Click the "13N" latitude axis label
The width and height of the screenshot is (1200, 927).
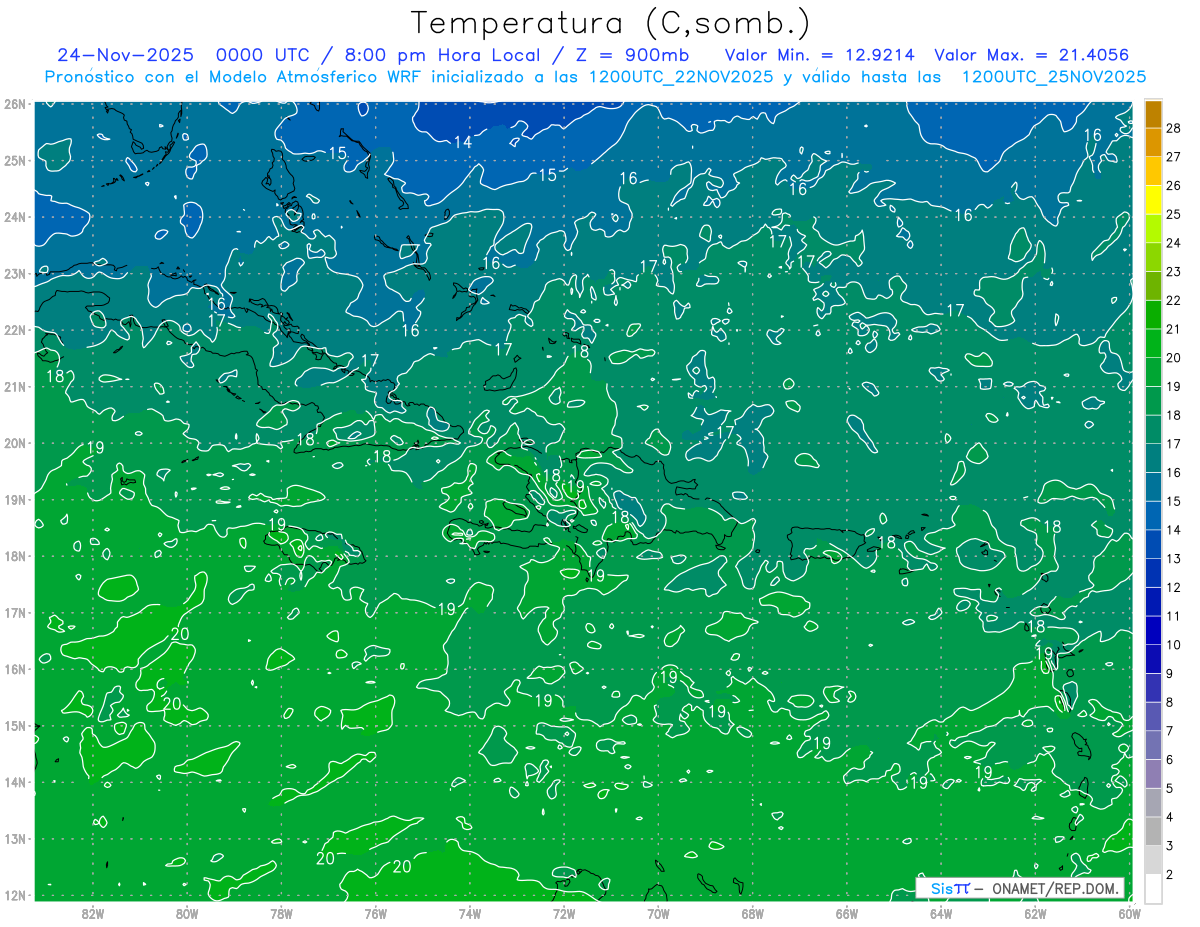pyautogui.click(x=14, y=838)
